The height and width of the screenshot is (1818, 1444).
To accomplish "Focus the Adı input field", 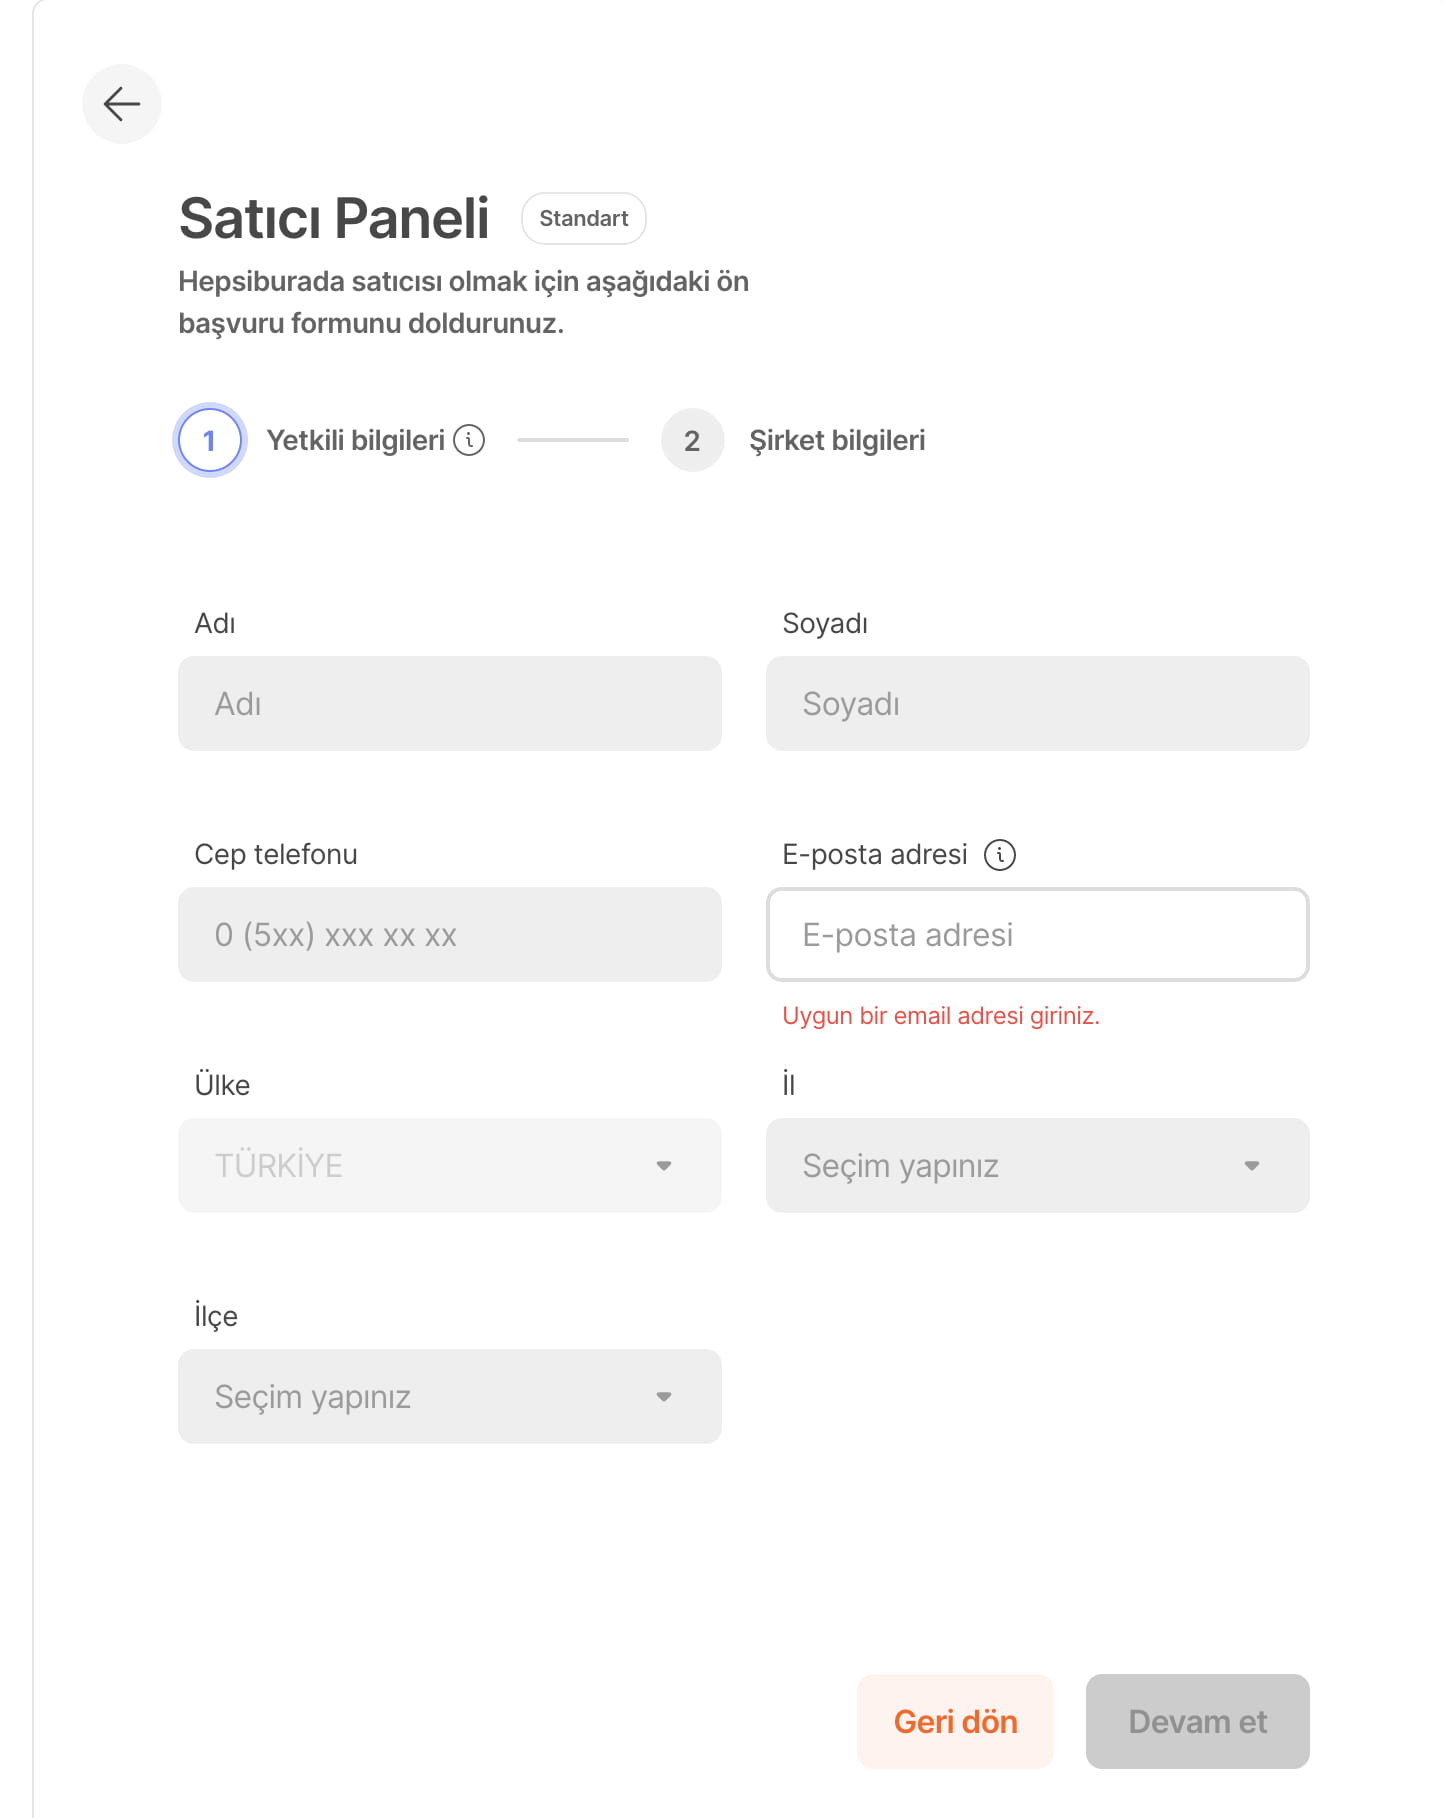I will click(x=449, y=704).
